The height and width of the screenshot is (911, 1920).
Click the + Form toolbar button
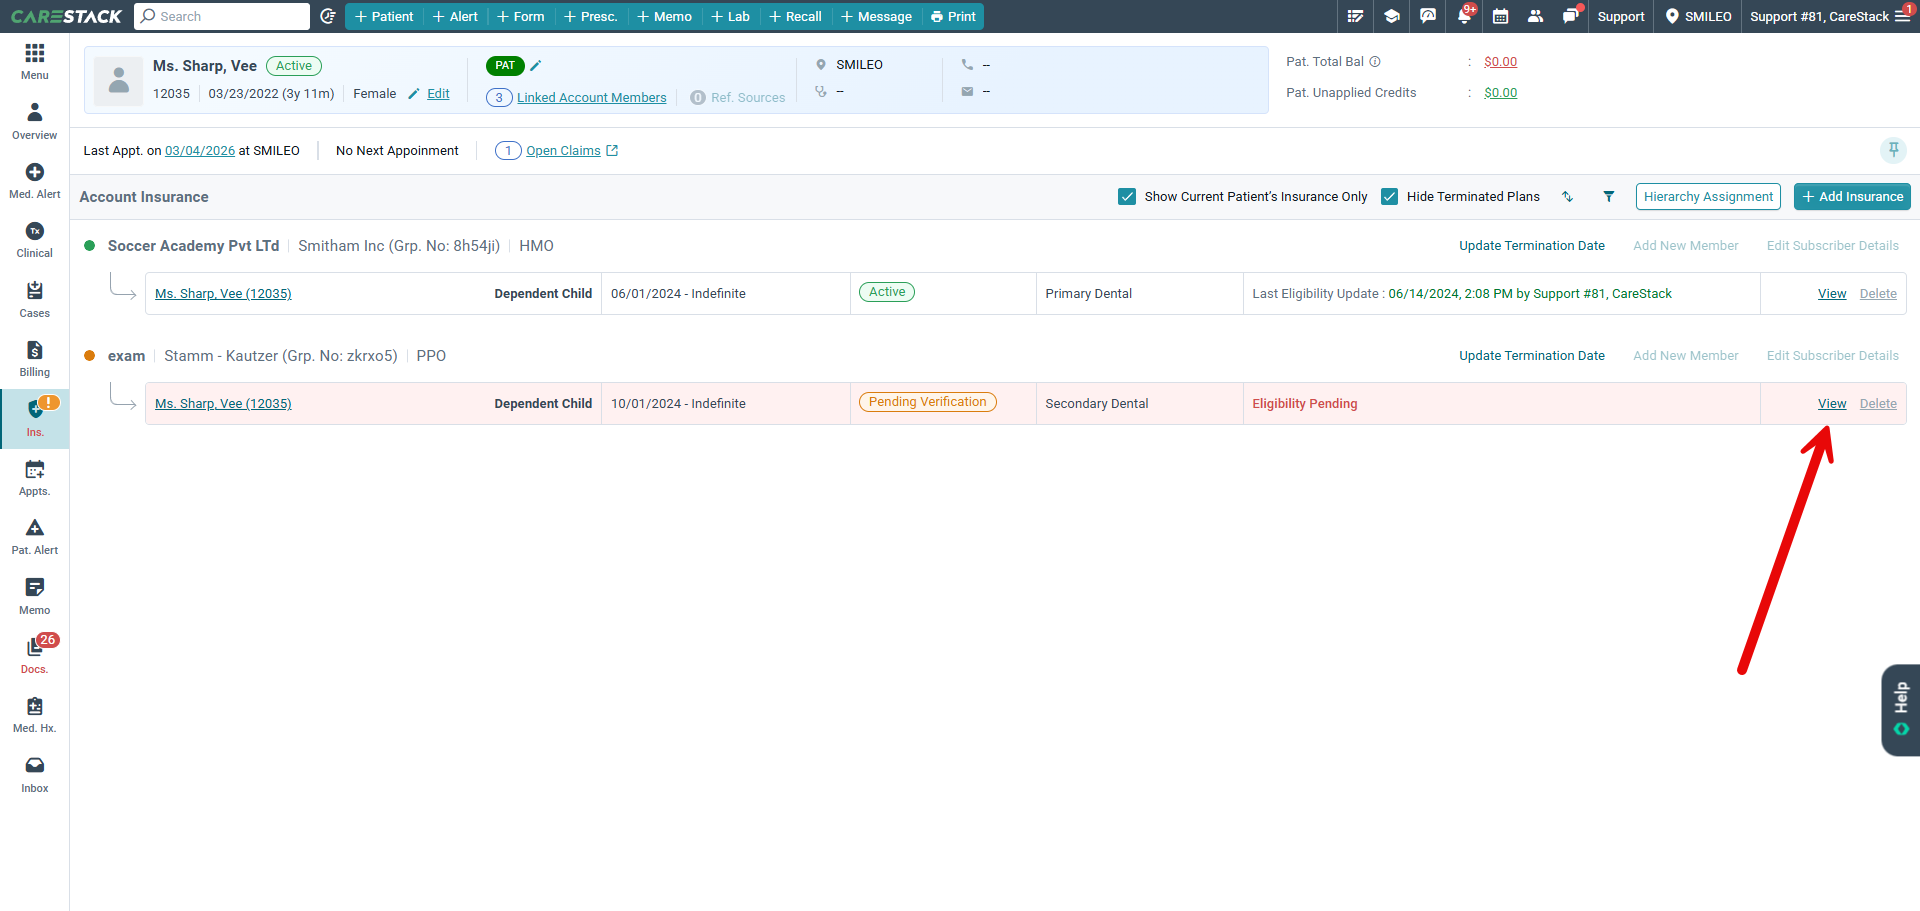tap(521, 16)
